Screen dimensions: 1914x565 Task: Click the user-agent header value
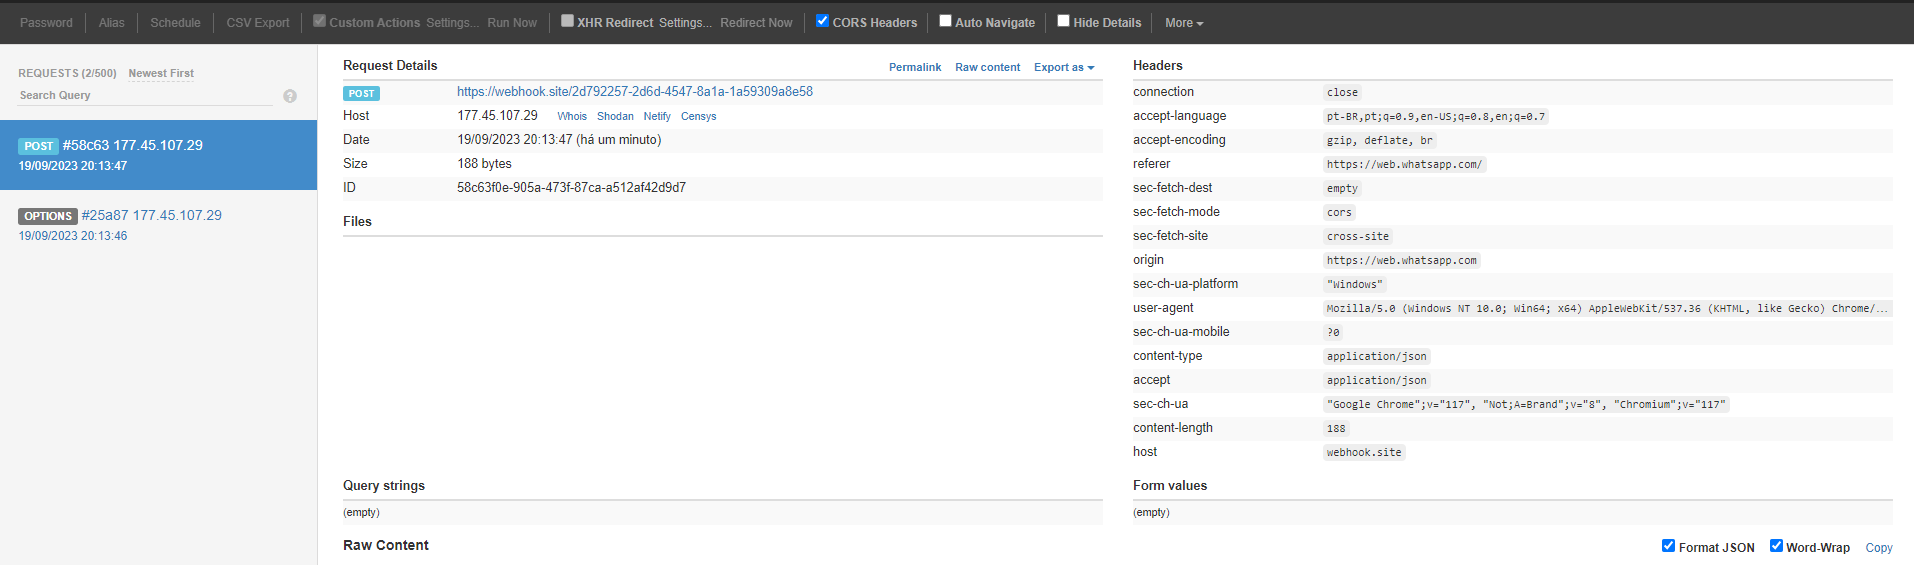(1608, 308)
